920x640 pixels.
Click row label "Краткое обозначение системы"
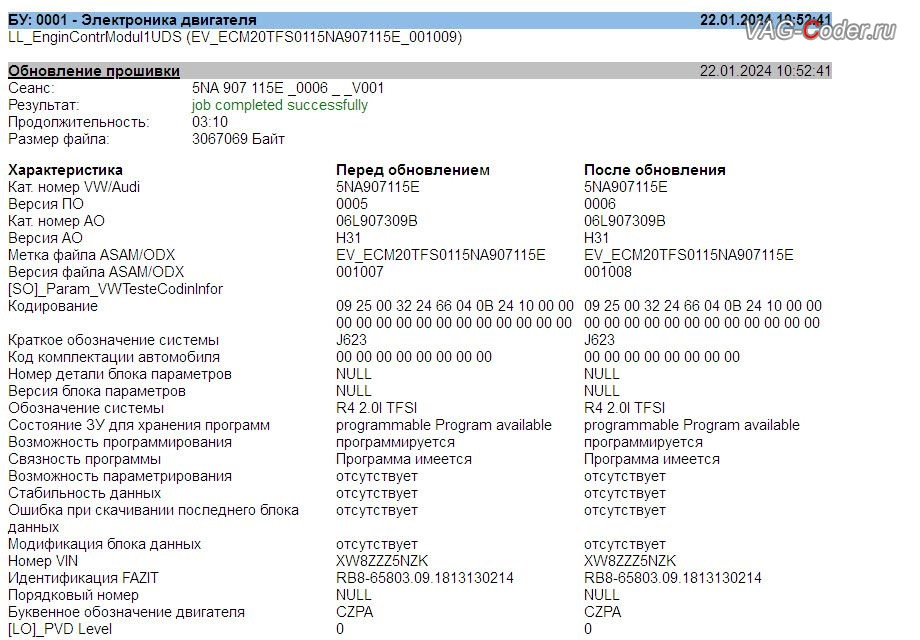[x=113, y=340]
